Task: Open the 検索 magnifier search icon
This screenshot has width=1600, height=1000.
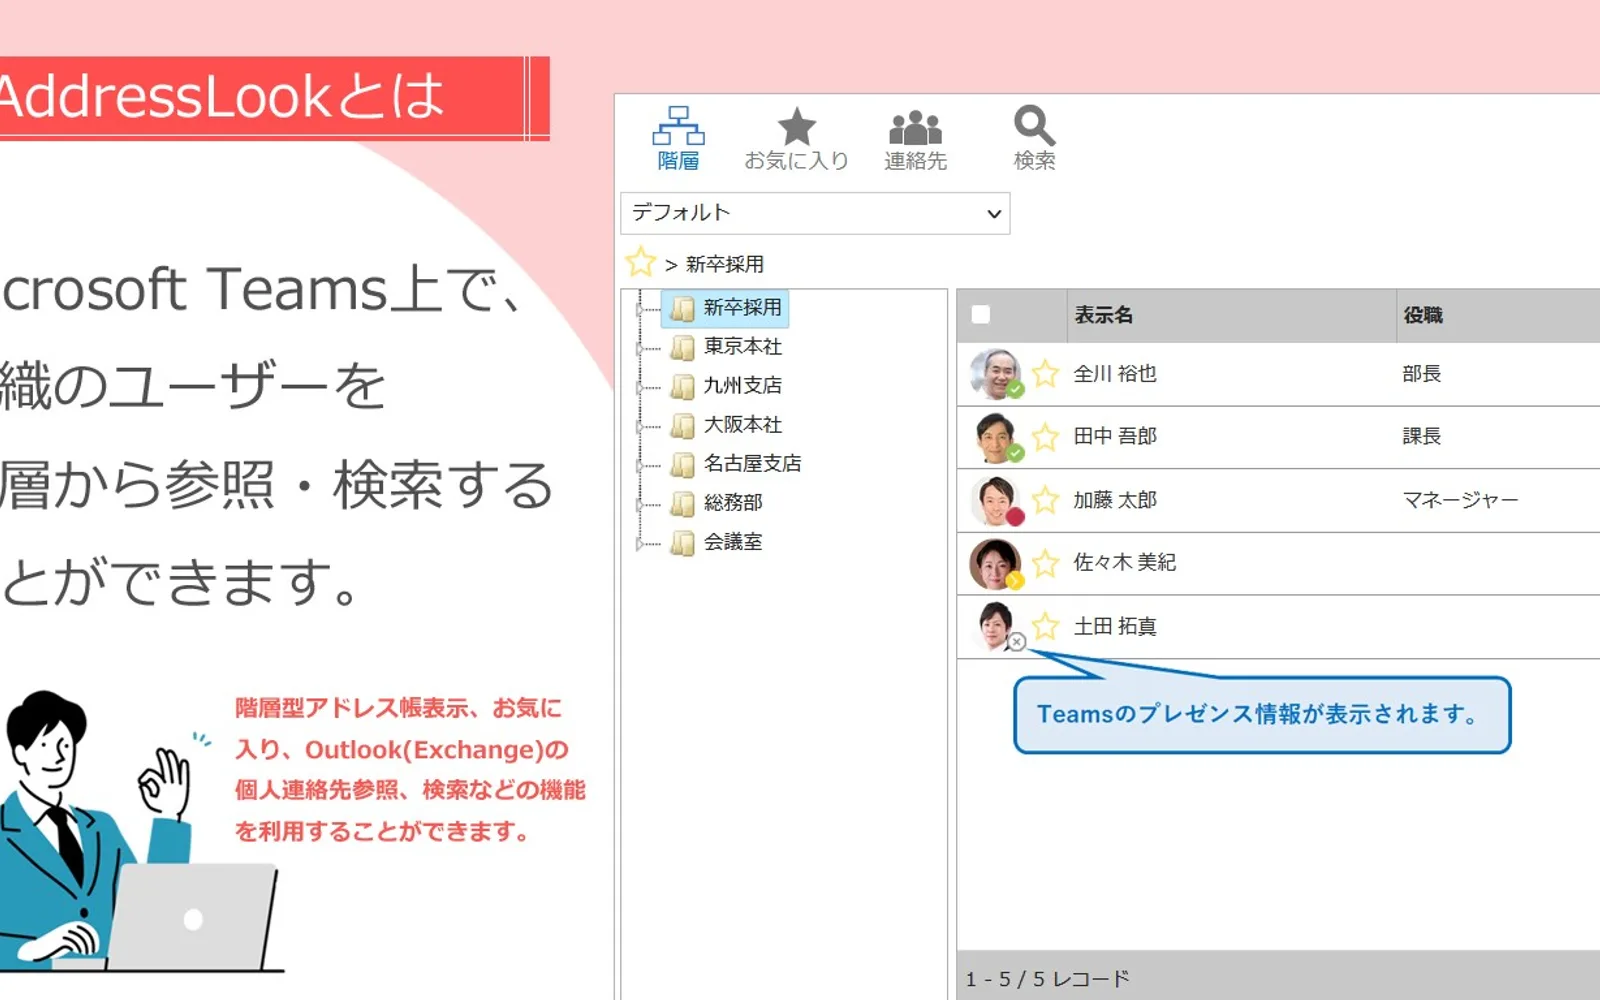Action: [x=1034, y=126]
